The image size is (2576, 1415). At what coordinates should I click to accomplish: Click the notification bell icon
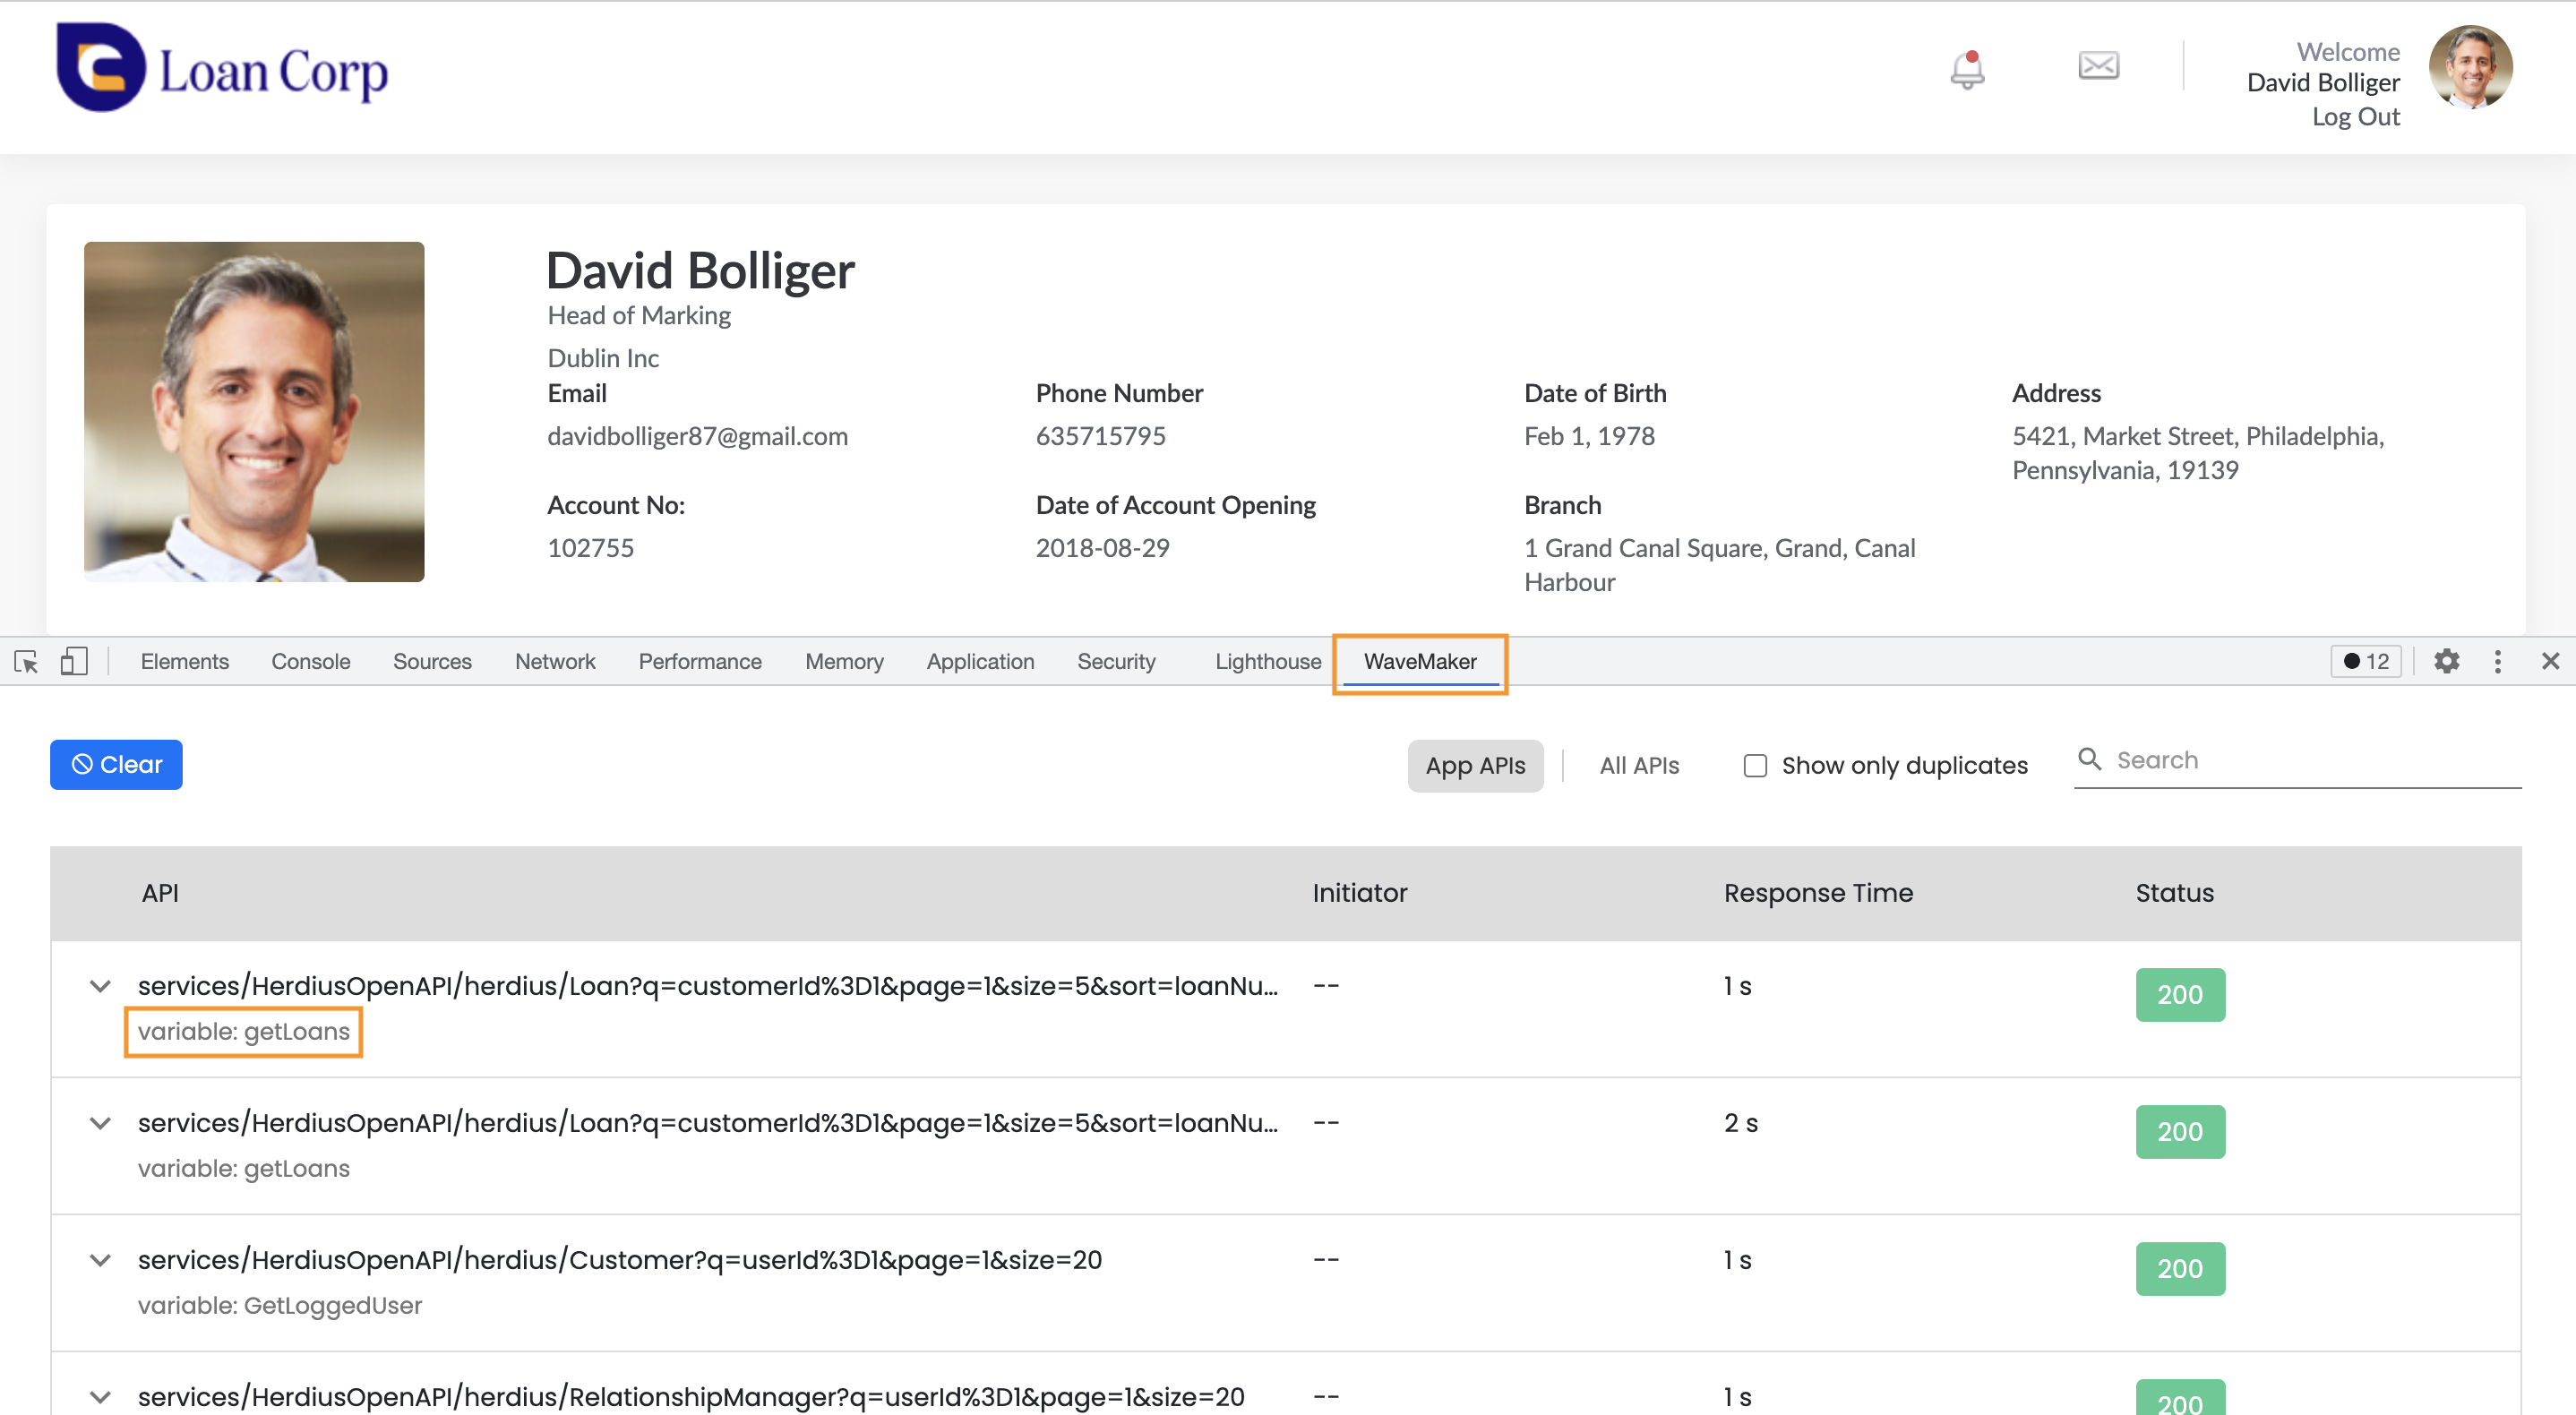[x=1967, y=68]
